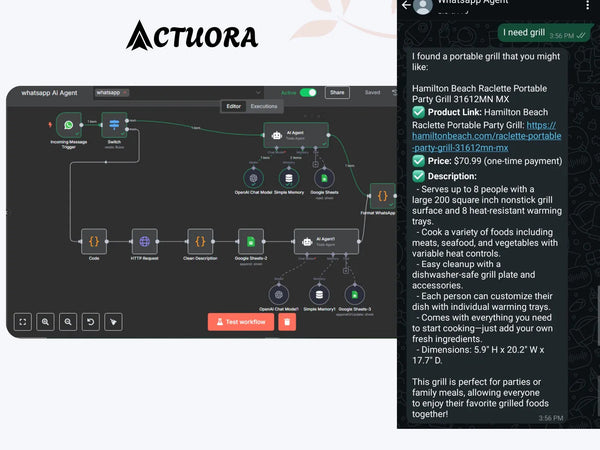Screen dimensions: 600x450
Task: Open the hamiltonbeach.com raclette grill link
Action: (487, 136)
